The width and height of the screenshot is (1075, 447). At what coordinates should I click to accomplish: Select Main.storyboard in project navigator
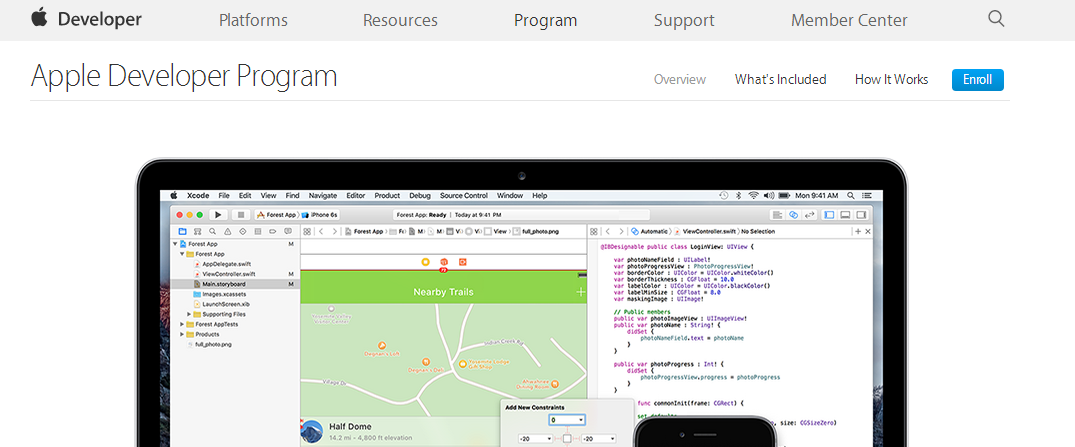coord(234,284)
